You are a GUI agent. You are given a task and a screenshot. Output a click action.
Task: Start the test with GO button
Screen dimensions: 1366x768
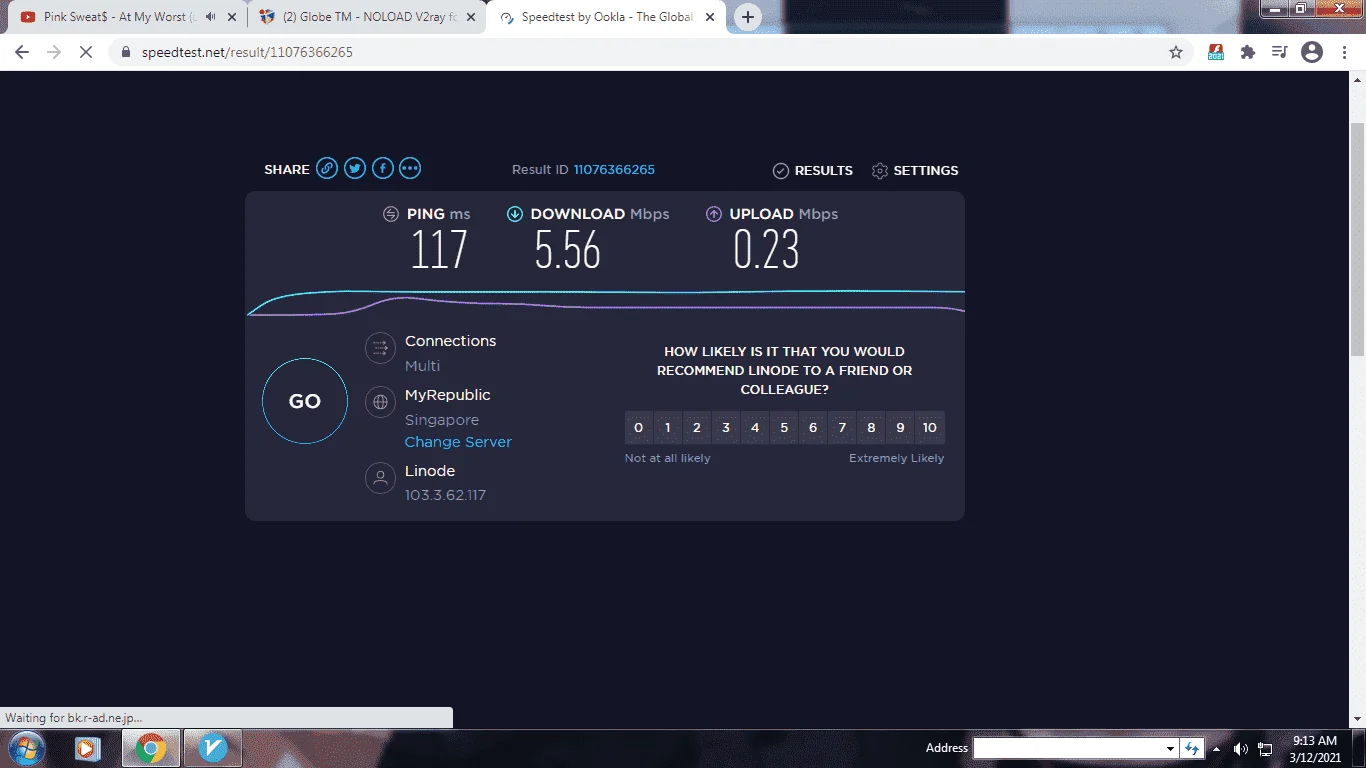coord(305,401)
